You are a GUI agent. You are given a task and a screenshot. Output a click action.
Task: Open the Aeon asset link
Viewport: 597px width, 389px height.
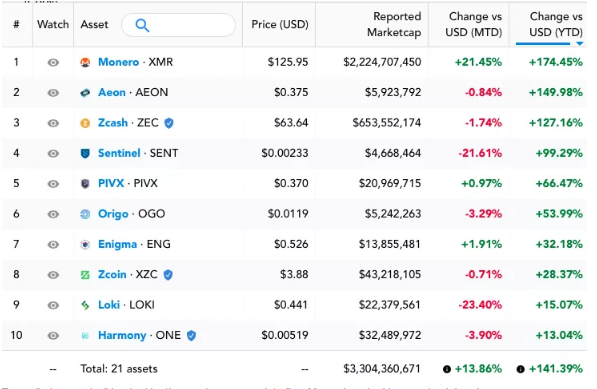[112, 92]
